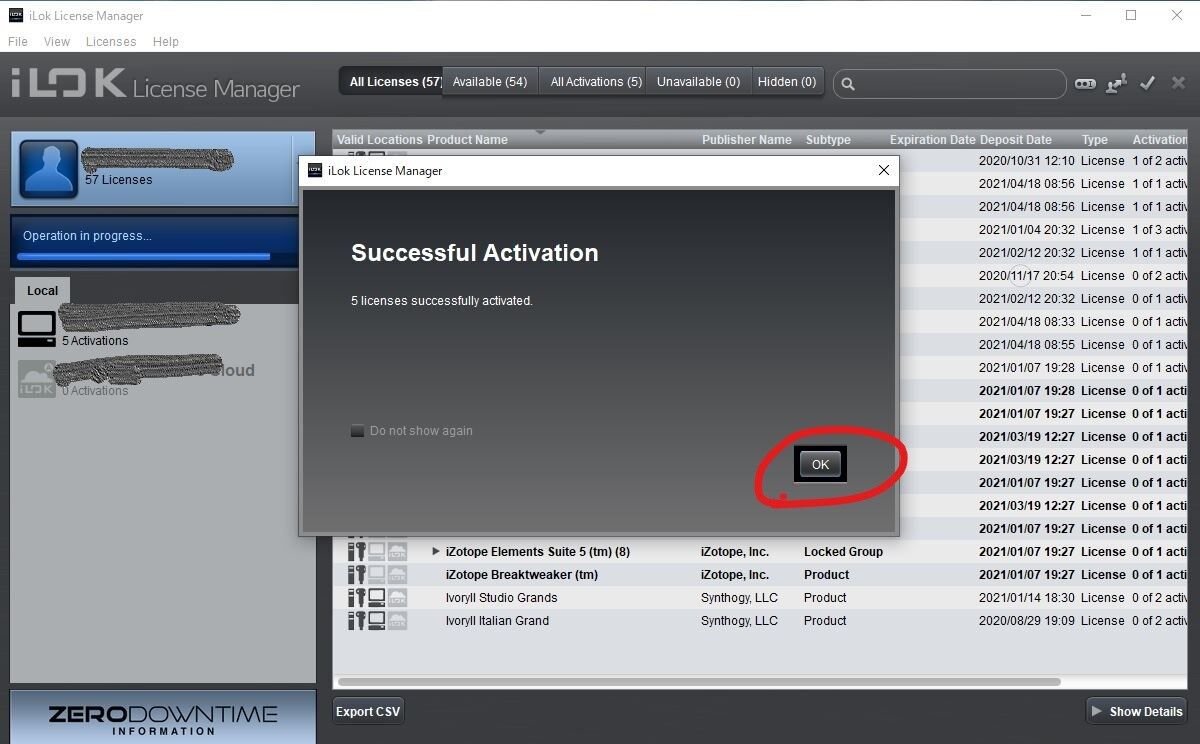Sort by the Valid Locations column header
The height and width of the screenshot is (744, 1200).
379,140
